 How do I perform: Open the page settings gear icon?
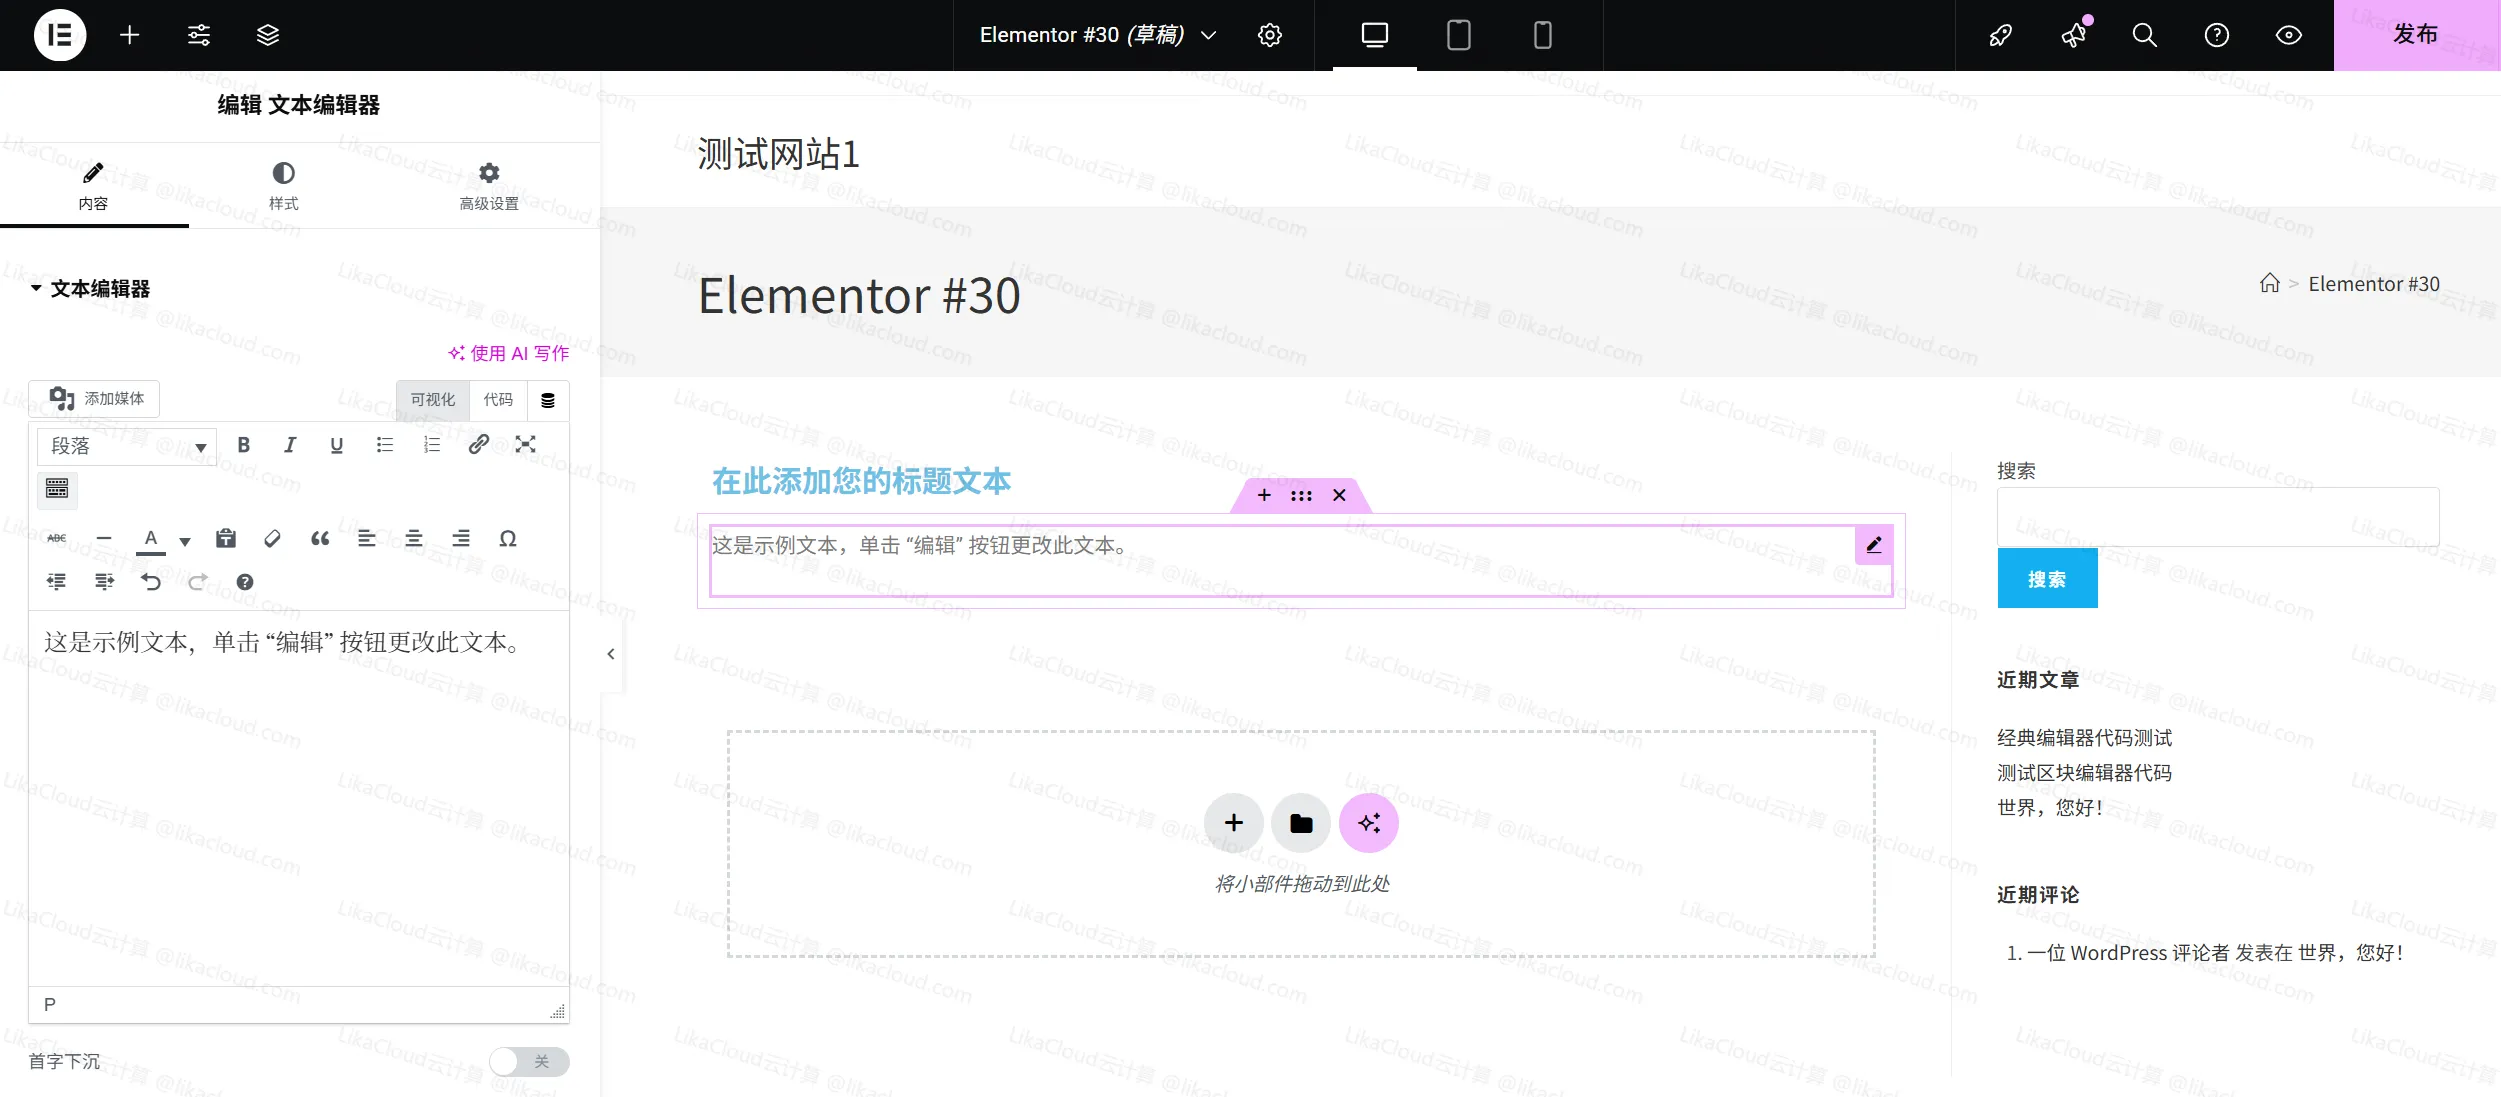[1269, 35]
